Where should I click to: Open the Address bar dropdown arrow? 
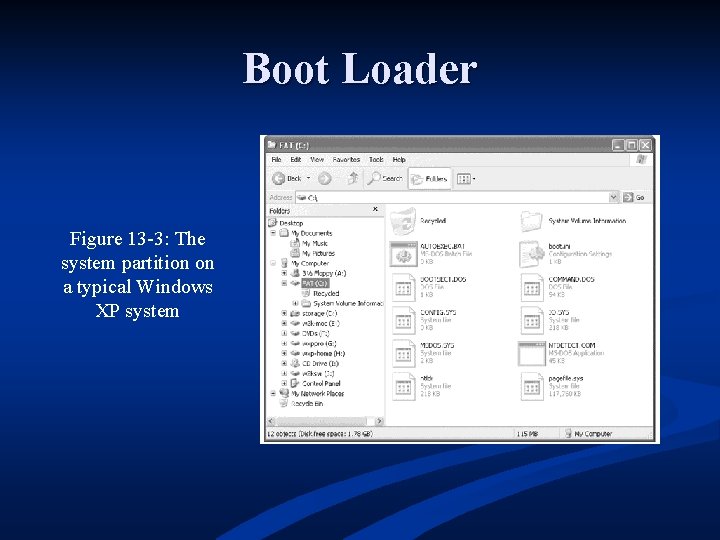pyautogui.click(x=613, y=197)
